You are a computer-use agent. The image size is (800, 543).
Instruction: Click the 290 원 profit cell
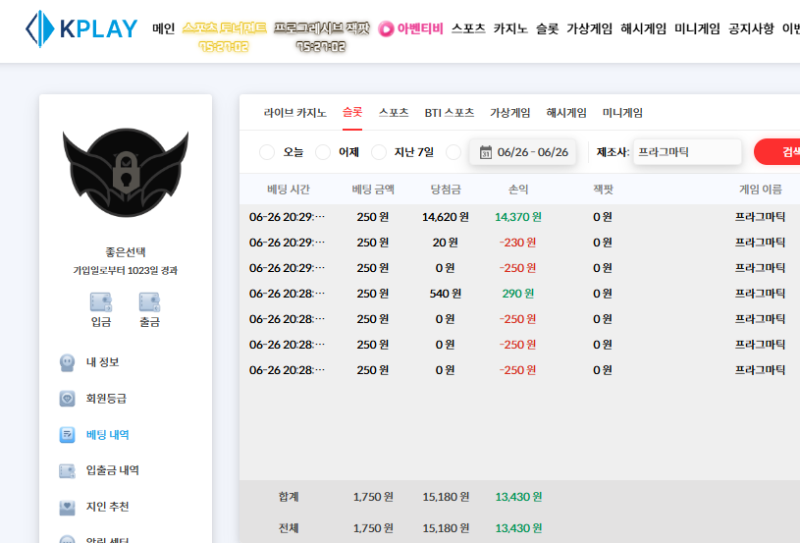pos(518,294)
